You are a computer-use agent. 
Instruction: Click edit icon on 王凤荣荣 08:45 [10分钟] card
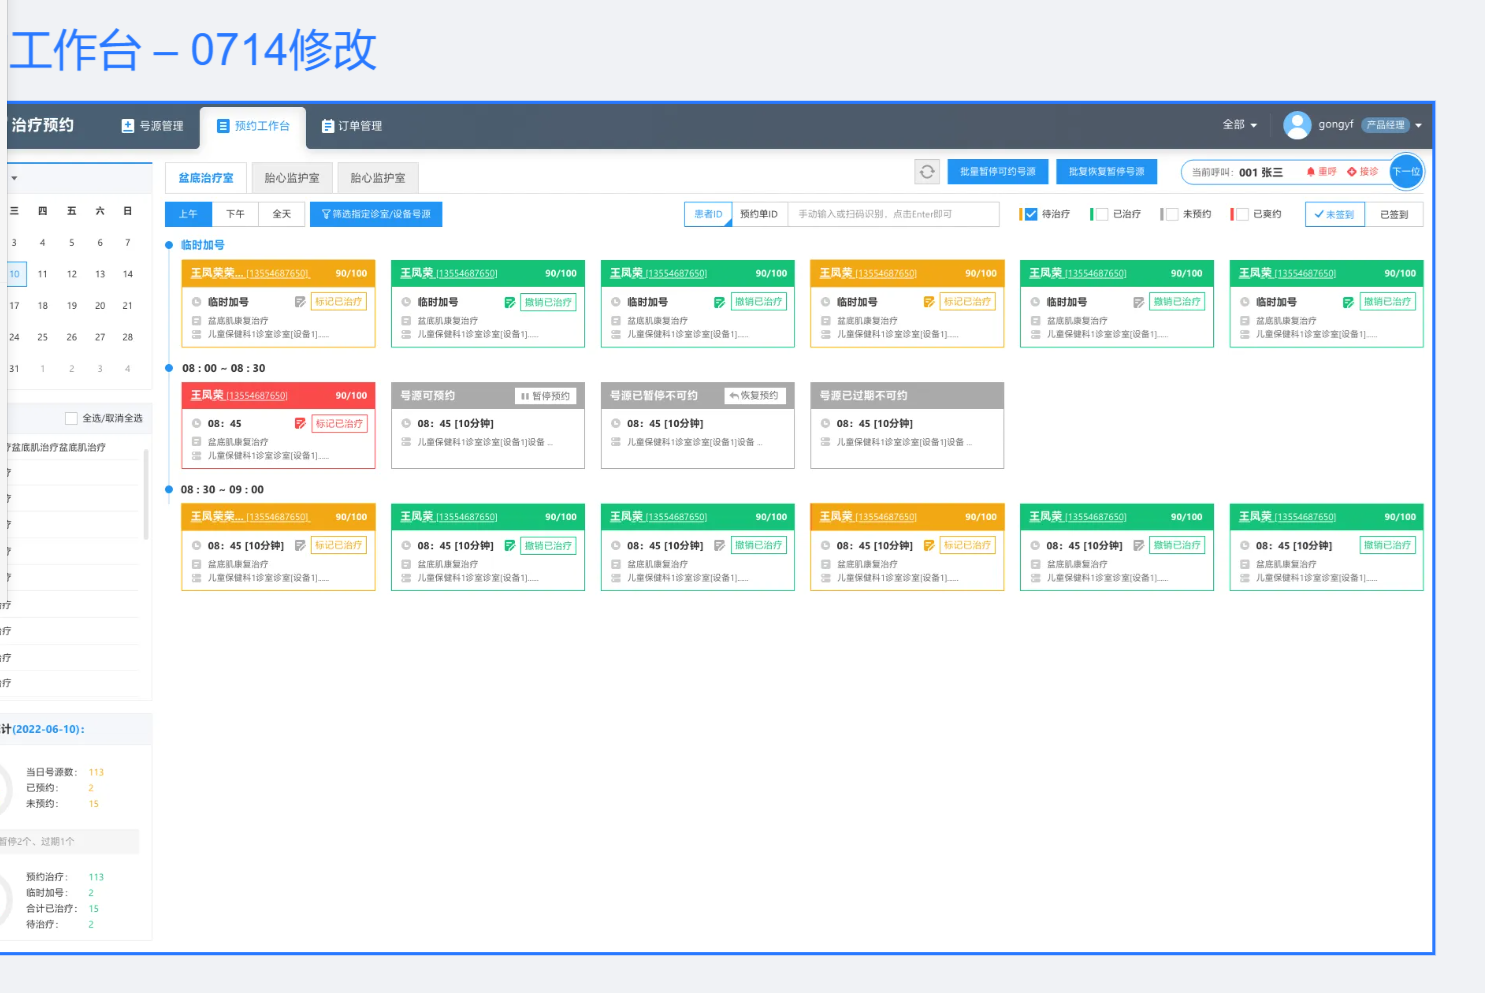coord(300,546)
